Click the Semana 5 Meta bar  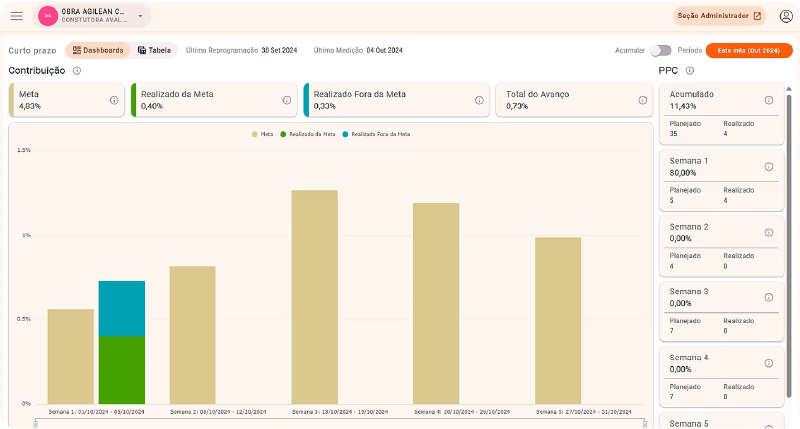tap(558, 321)
